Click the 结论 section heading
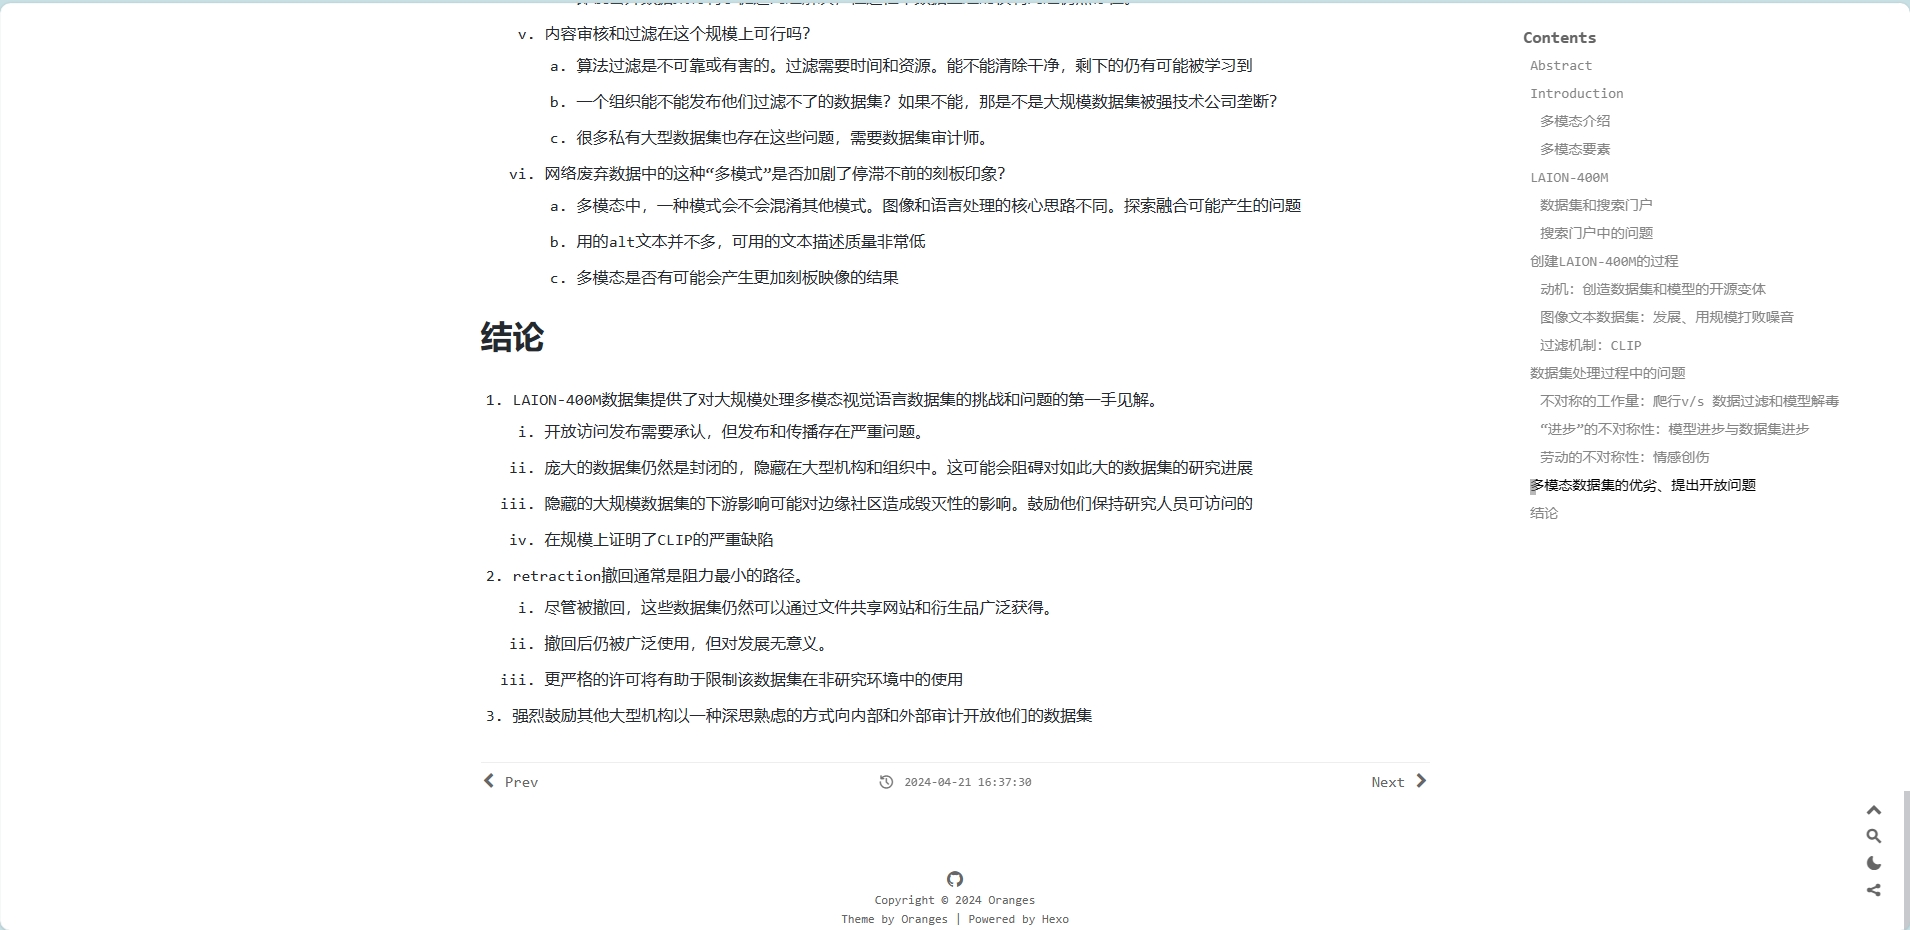 click(512, 337)
